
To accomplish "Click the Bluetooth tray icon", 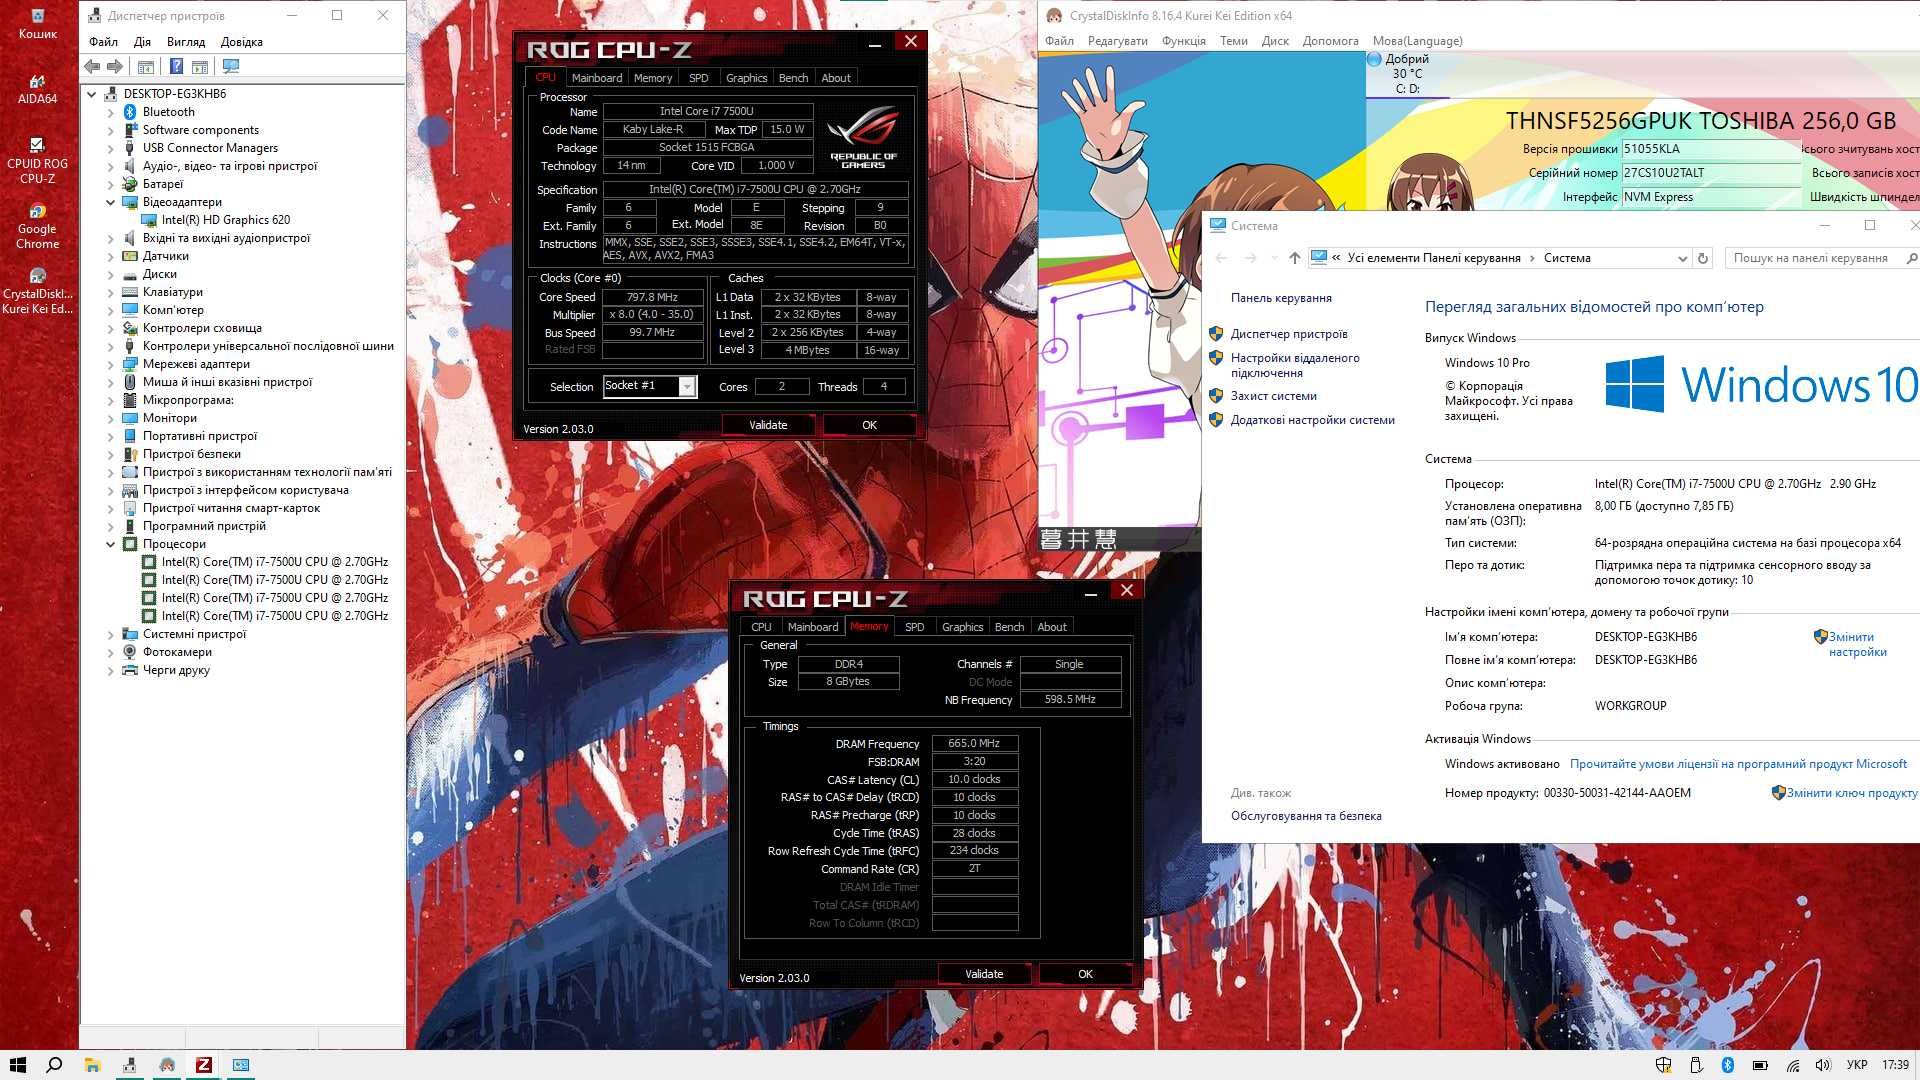I will [1727, 1065].
